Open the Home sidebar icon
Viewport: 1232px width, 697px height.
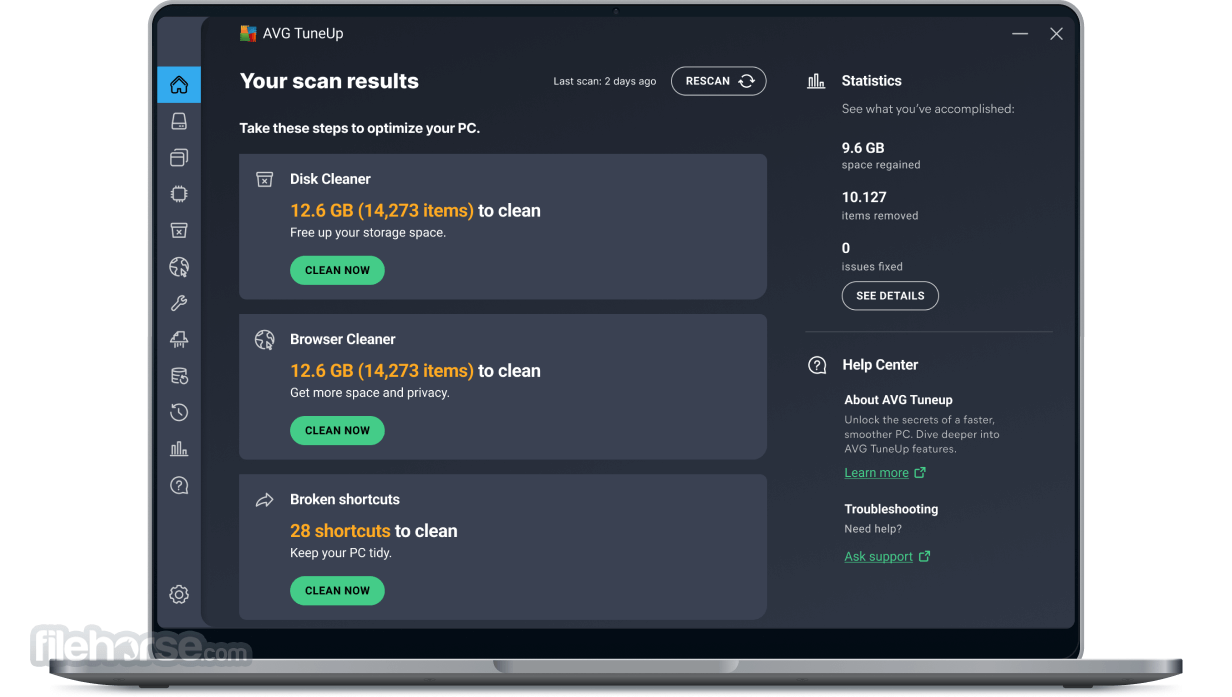click(x=179, y=85)
